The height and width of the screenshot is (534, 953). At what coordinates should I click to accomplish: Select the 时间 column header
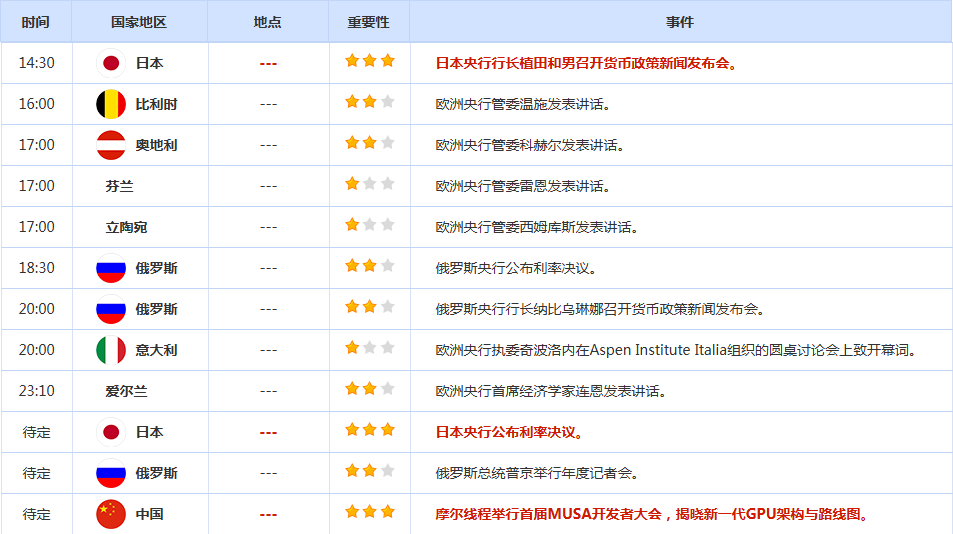click(x=36, y=22)
